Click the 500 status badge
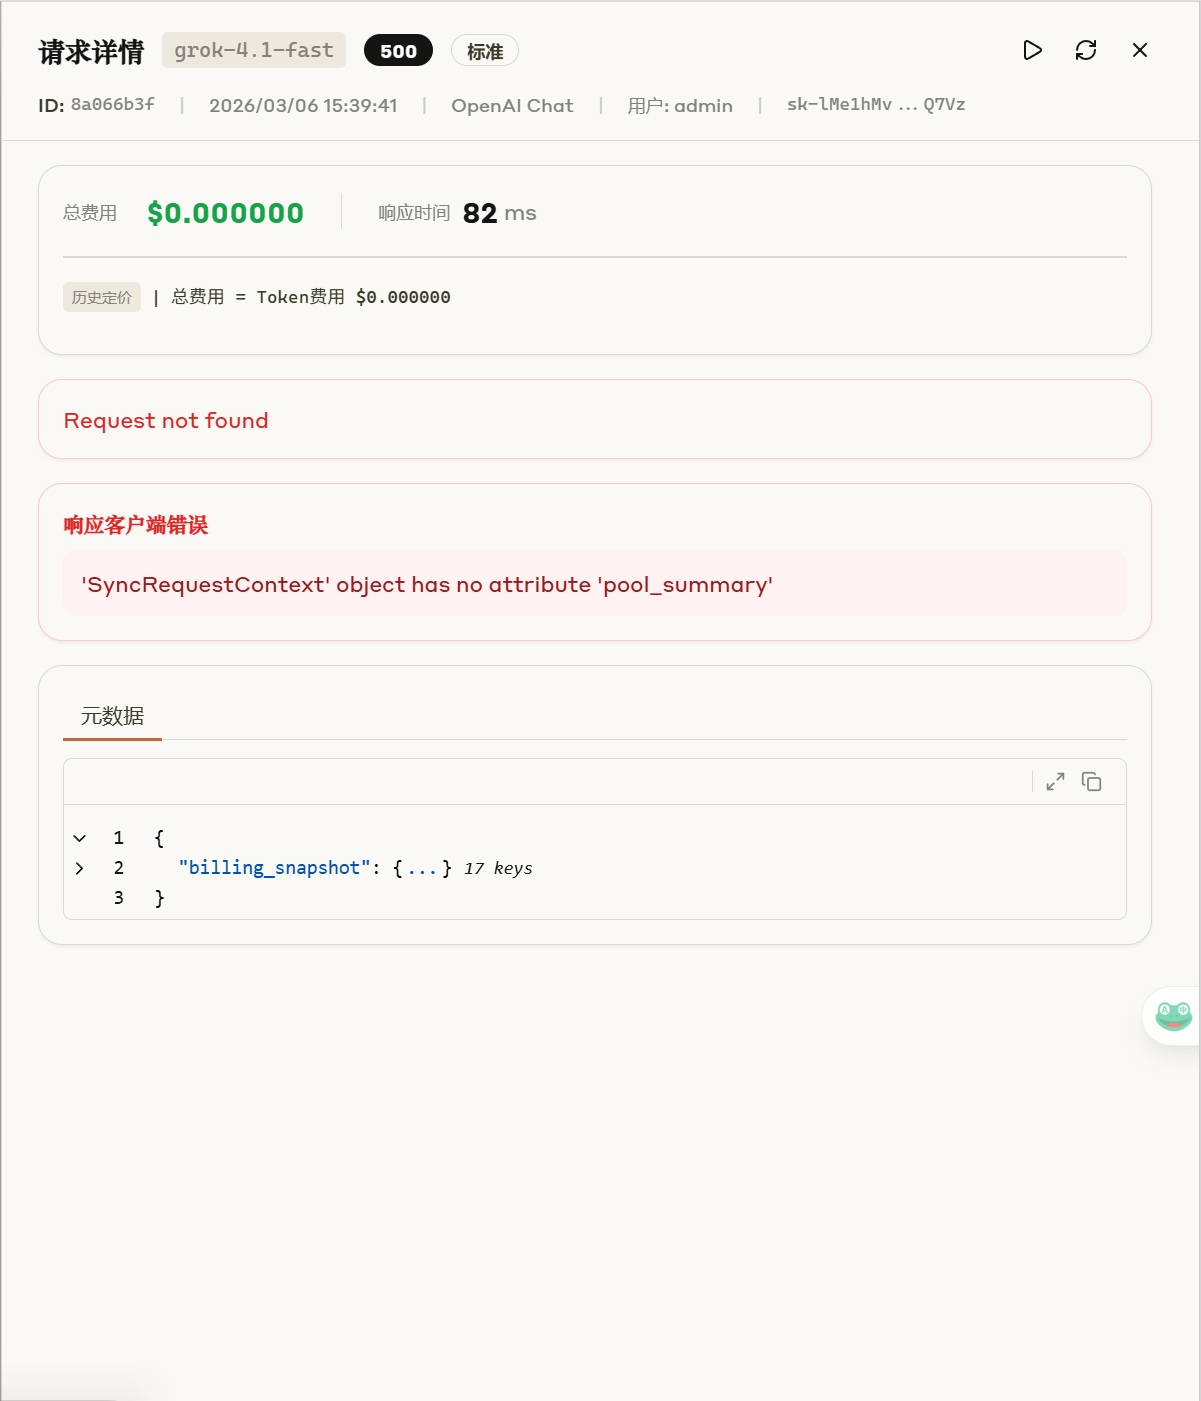This screenshot has width=1201, height=1401. tap(398, 51)
